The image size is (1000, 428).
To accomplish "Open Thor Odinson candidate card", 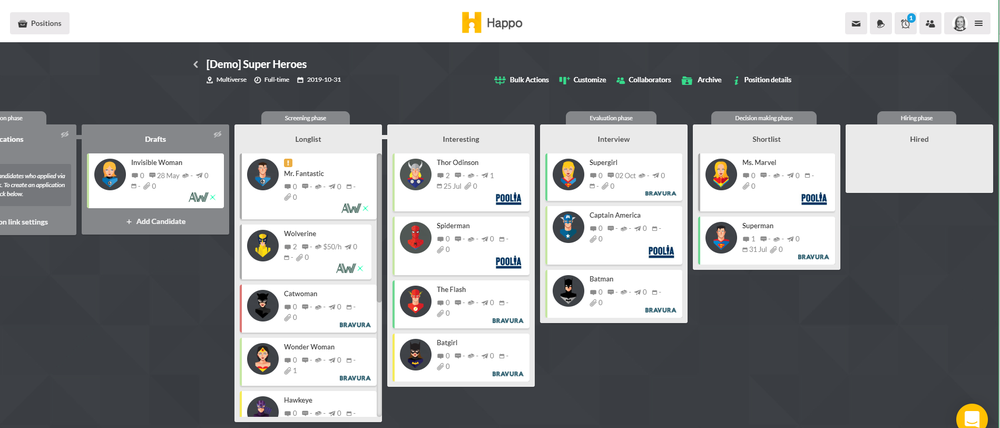I will (462, 181).
